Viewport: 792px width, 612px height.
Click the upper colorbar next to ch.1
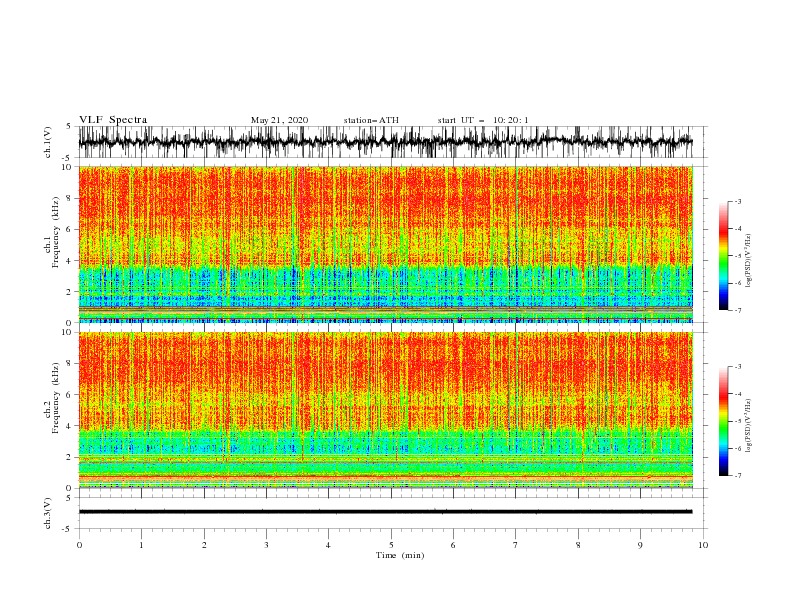pyautogui.click(x=723, y=256)
